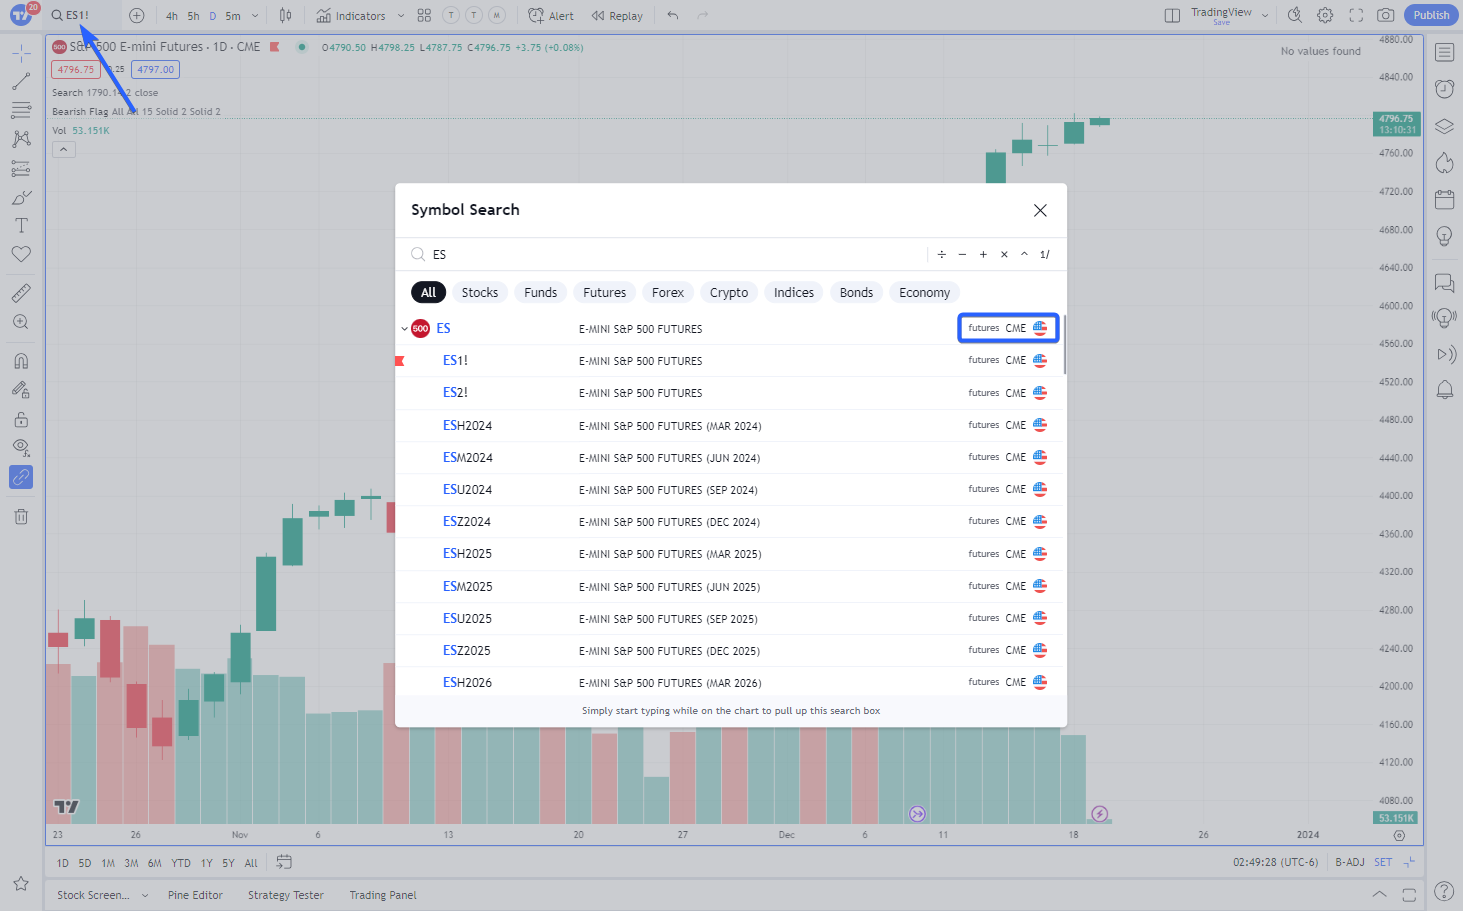Open the indicator templates grid

click(424, 15)
